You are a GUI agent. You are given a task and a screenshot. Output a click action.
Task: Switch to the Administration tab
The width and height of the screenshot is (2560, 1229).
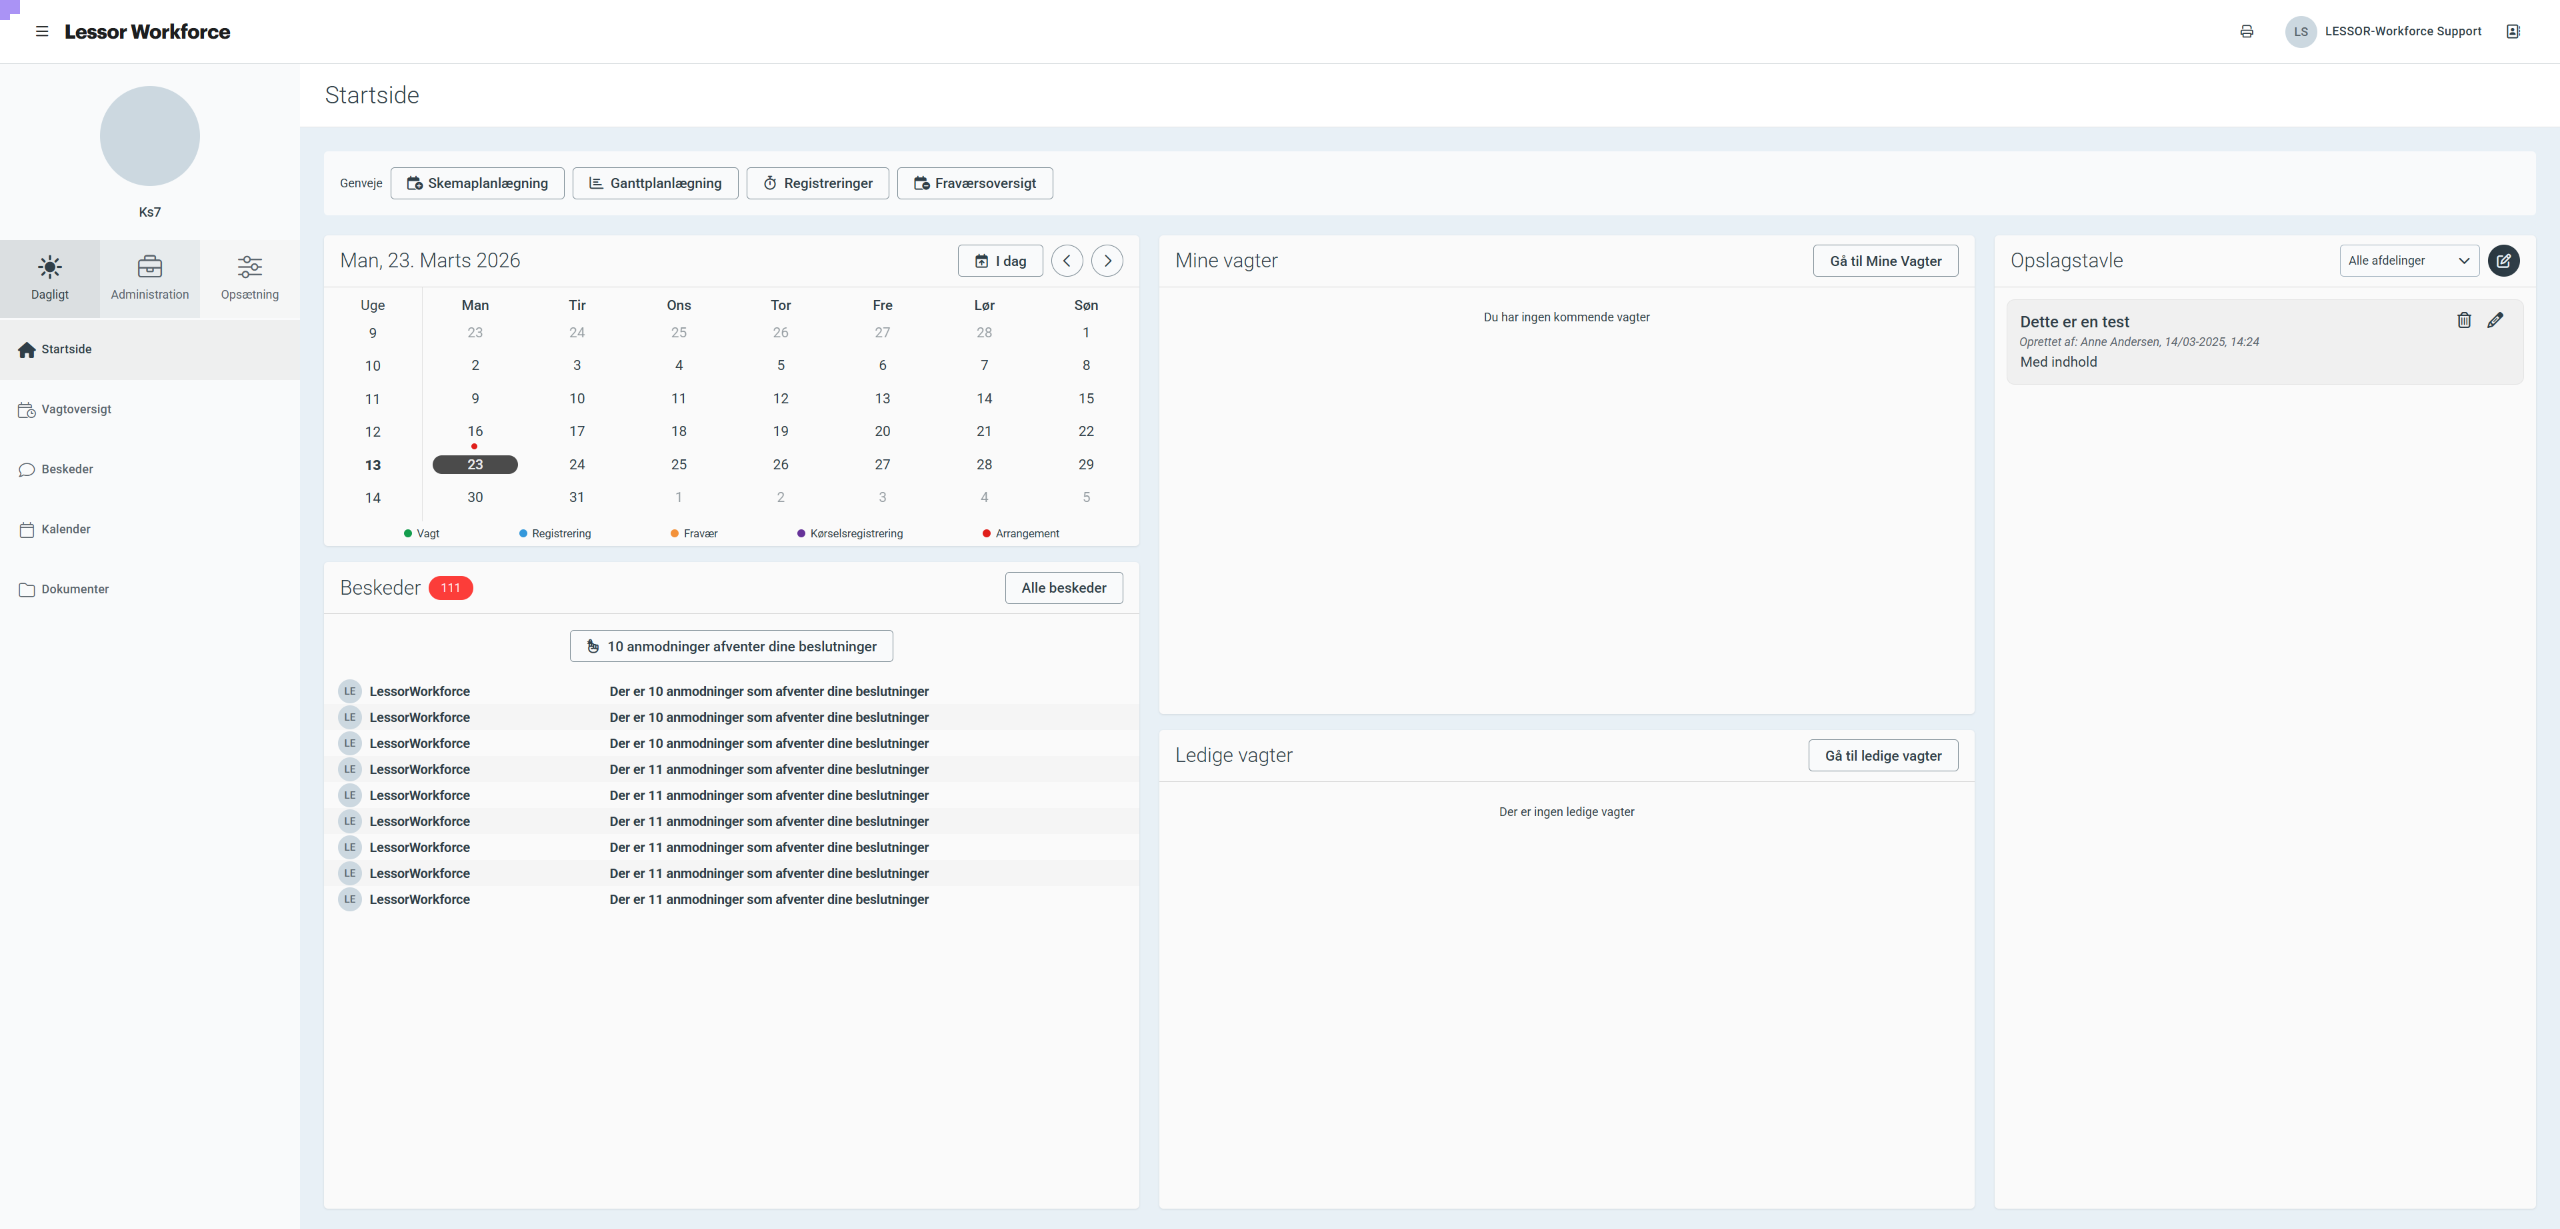[x=150, y=277]
